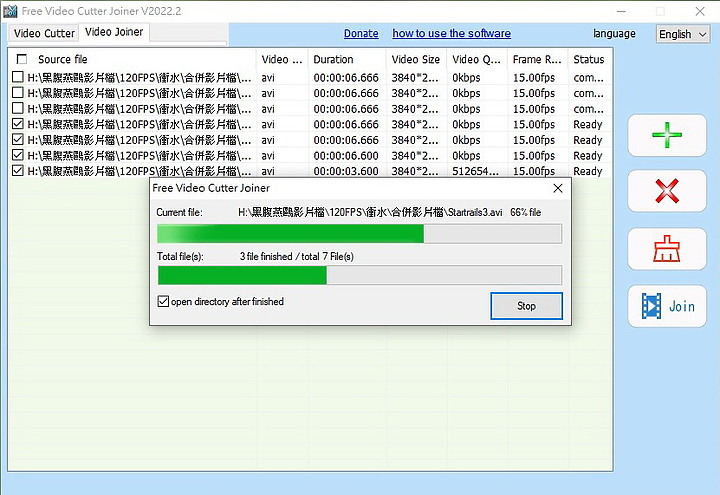This screenshot has width=720, height=495.
Task: Stop the joining process
Action: (526, 306)
